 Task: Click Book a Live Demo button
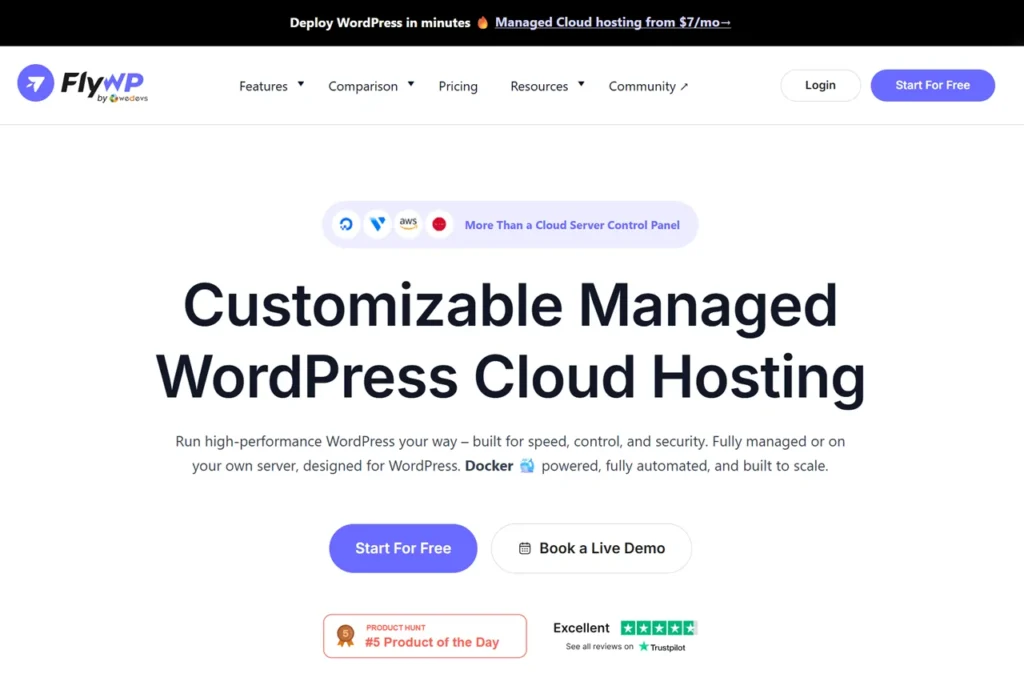pos(591,549)
